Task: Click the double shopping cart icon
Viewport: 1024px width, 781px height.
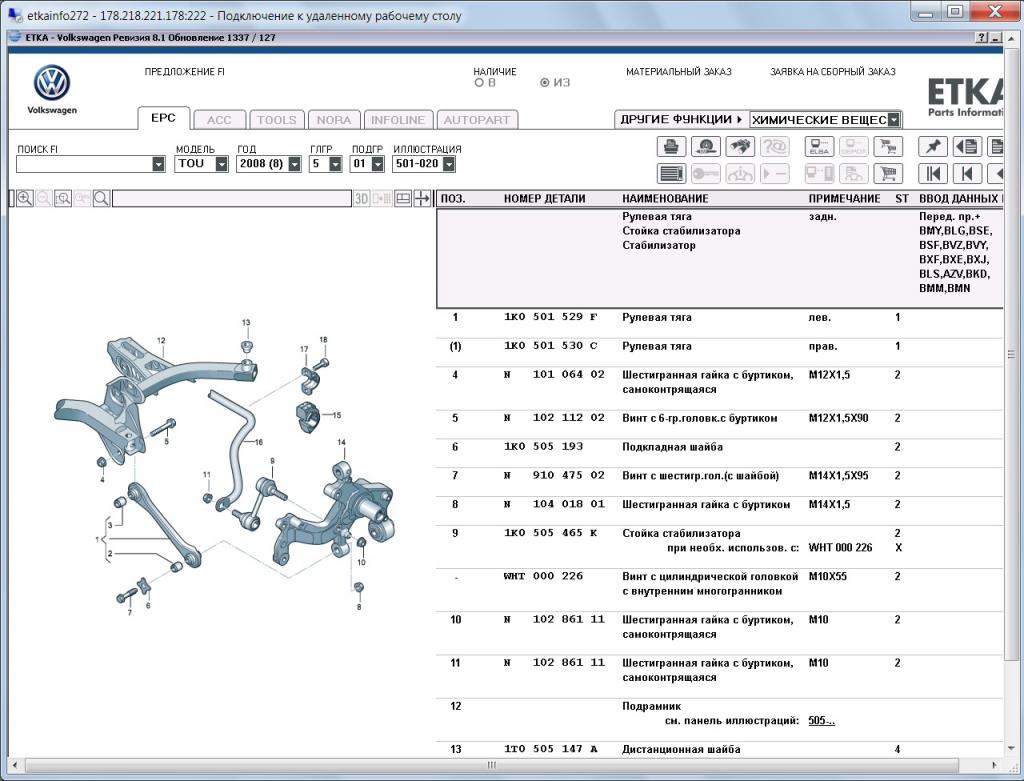Action: [x=888, y=146]
